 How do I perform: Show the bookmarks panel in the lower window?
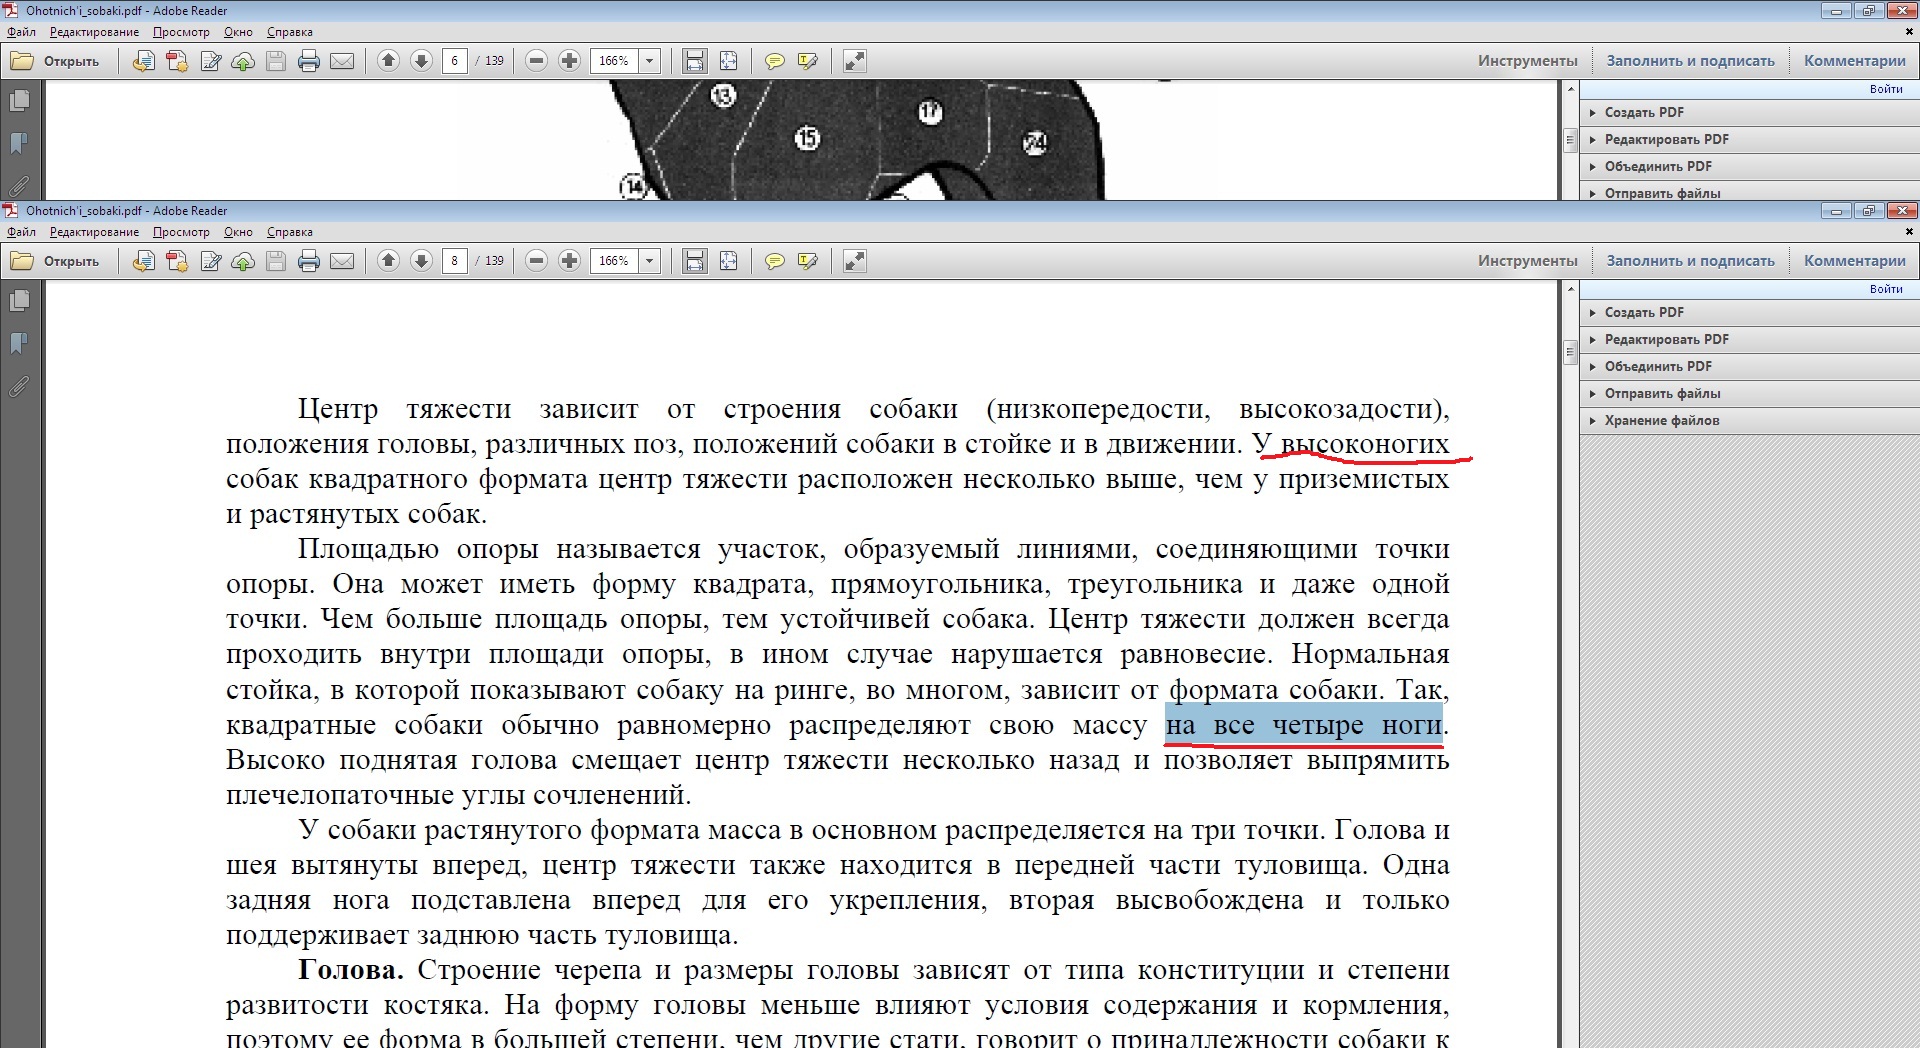pyautogui.click(x=19, y=343)
